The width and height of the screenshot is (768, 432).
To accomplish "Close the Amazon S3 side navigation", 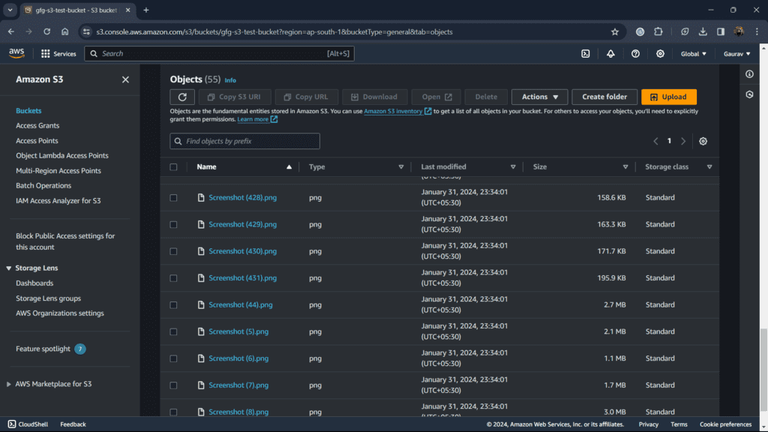I will (125, 79).
